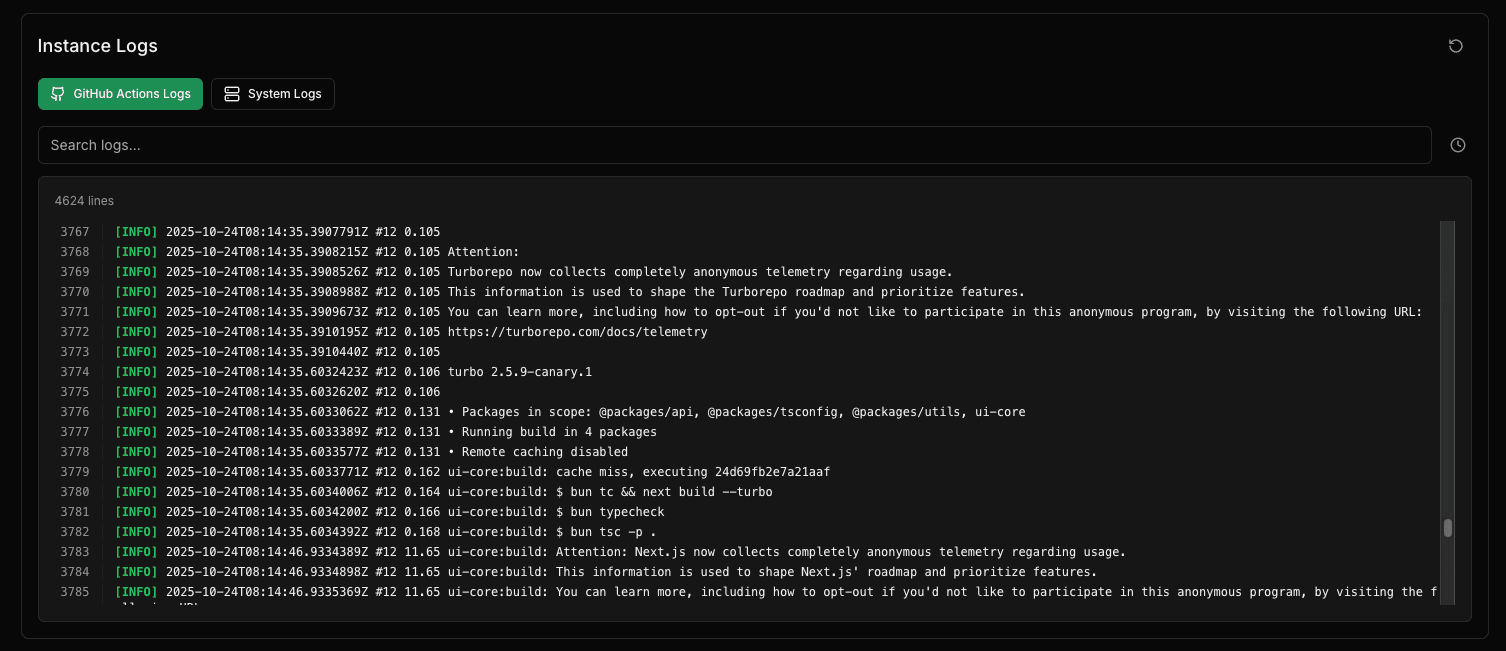Click the server icon on System Logs button
Screen dimensions: 1506x651
[231, 93]
